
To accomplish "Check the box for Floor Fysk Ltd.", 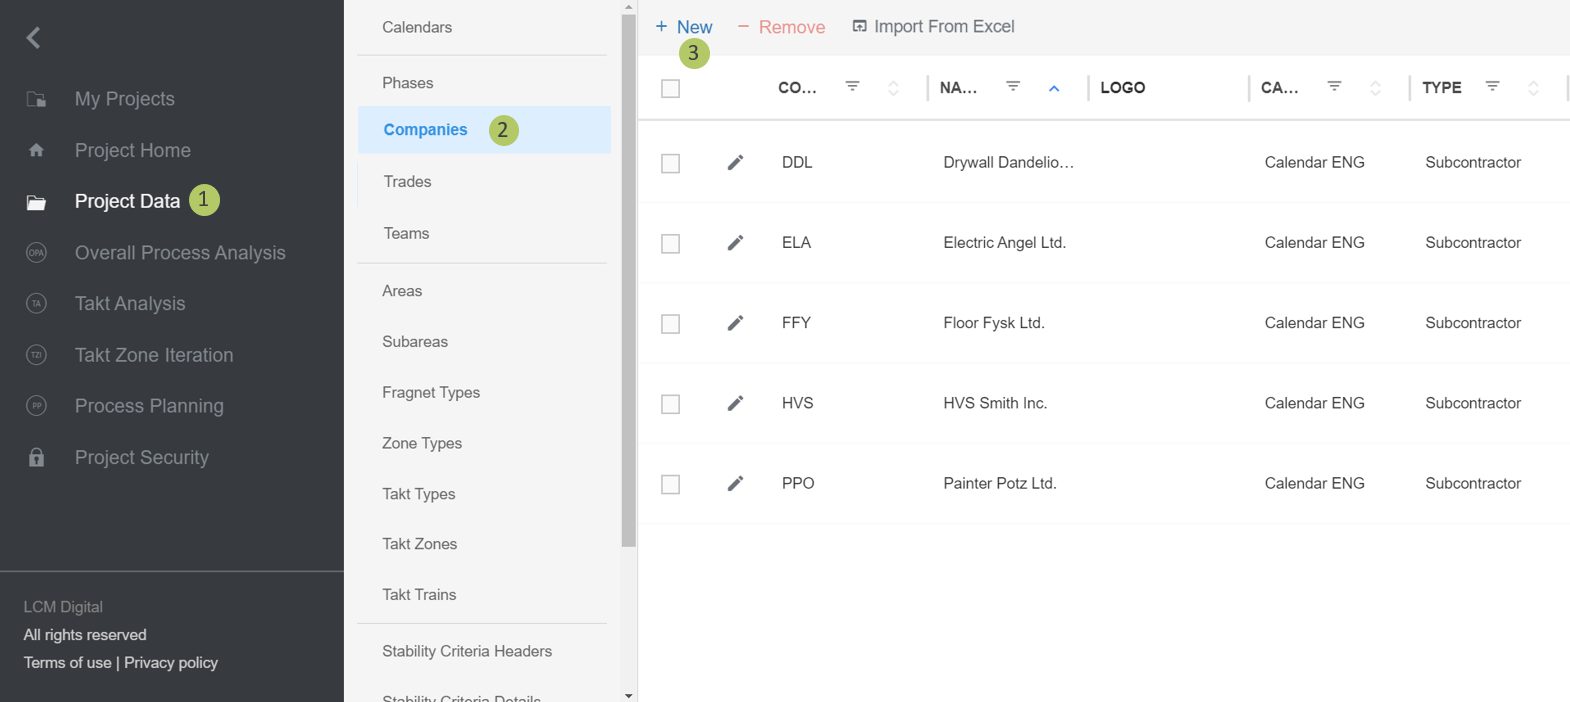I will click(x=670, y=324).
